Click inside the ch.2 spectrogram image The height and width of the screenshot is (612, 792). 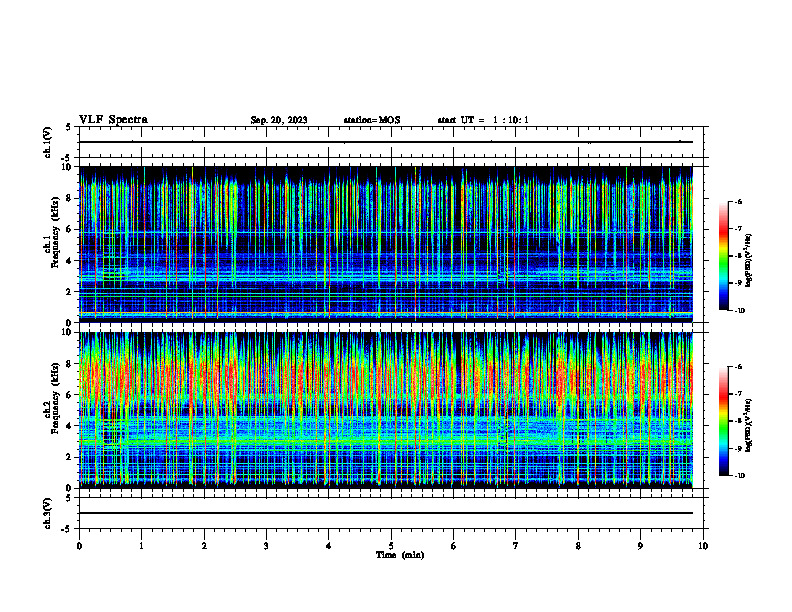tap(386, 410)
